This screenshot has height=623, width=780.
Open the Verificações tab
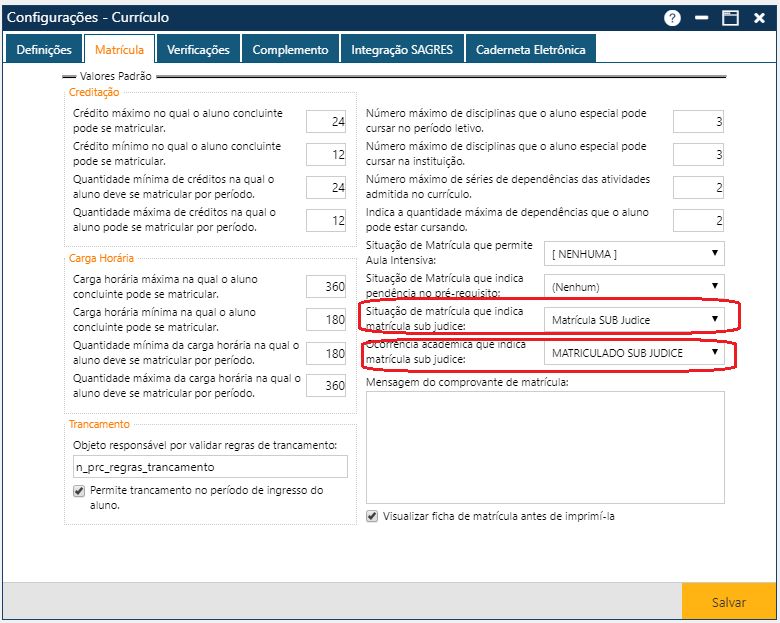(198, 49)
